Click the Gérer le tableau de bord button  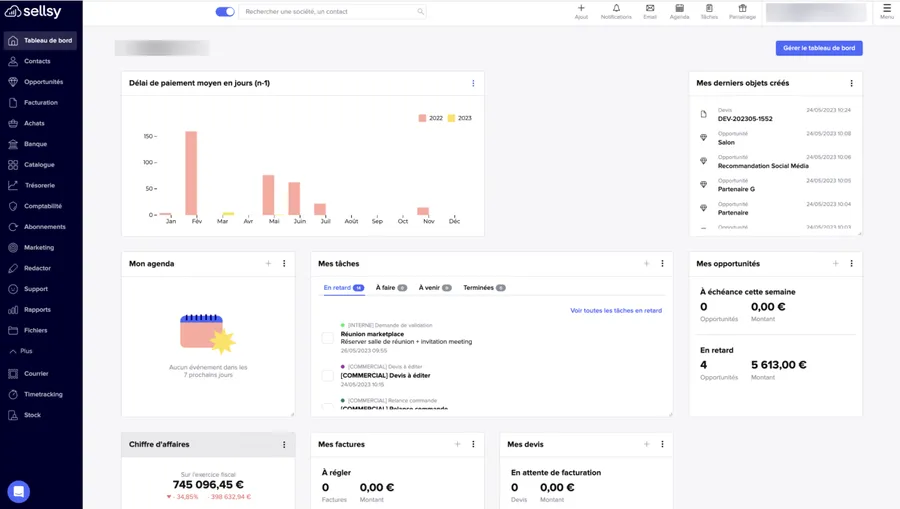click(x=818, y=48)
